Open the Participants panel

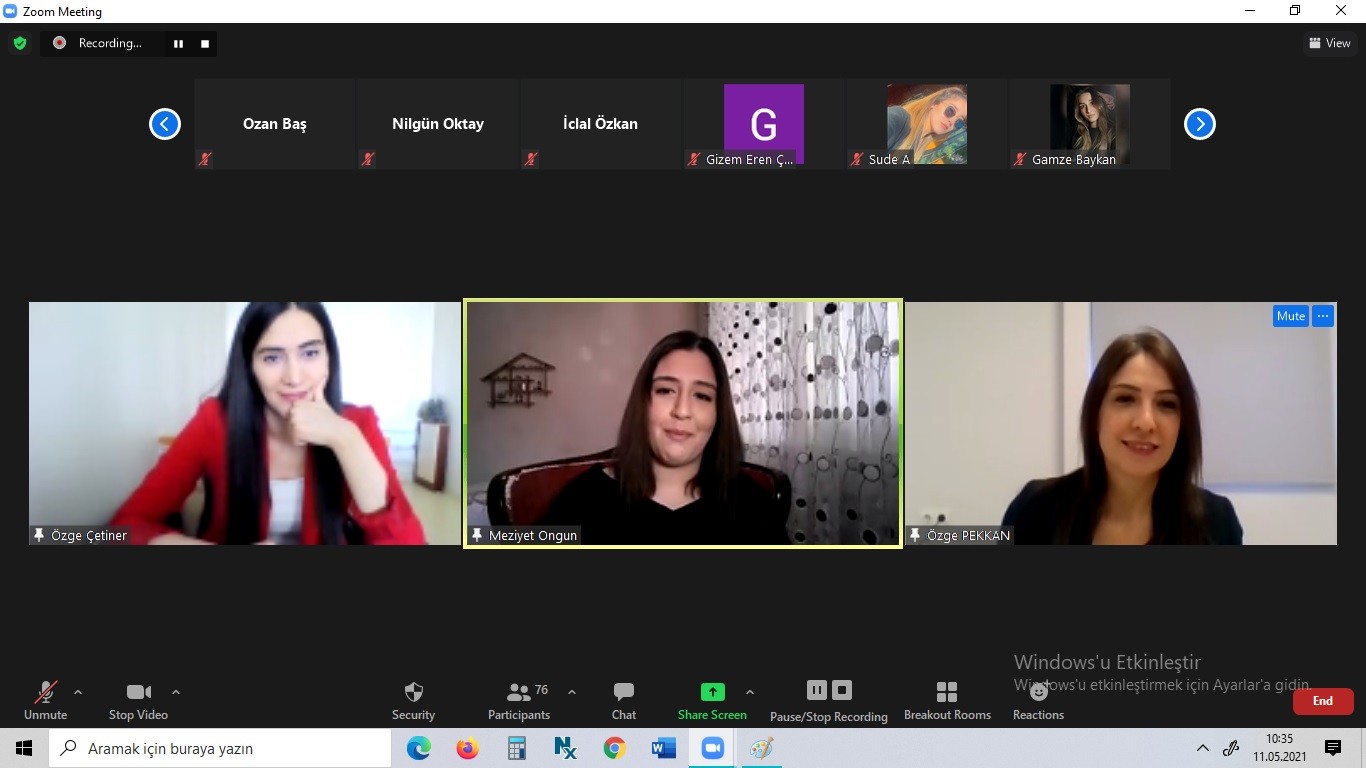click(x=519, y=700)
